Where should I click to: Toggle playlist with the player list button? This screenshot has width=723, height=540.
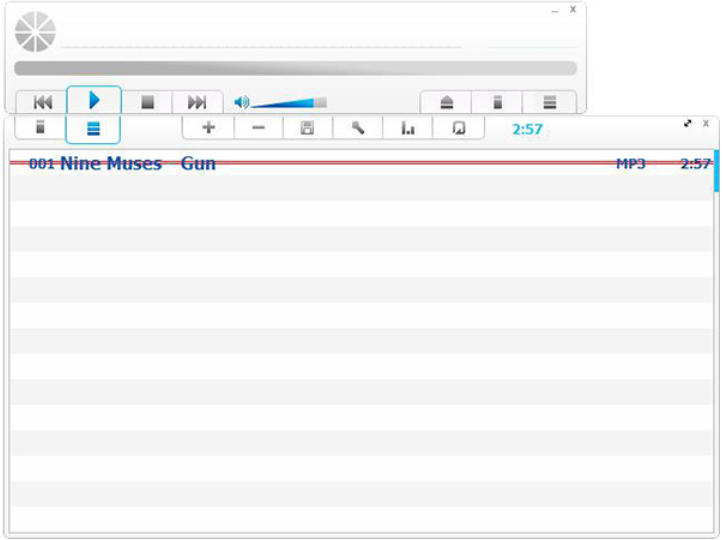click(549, 103)
